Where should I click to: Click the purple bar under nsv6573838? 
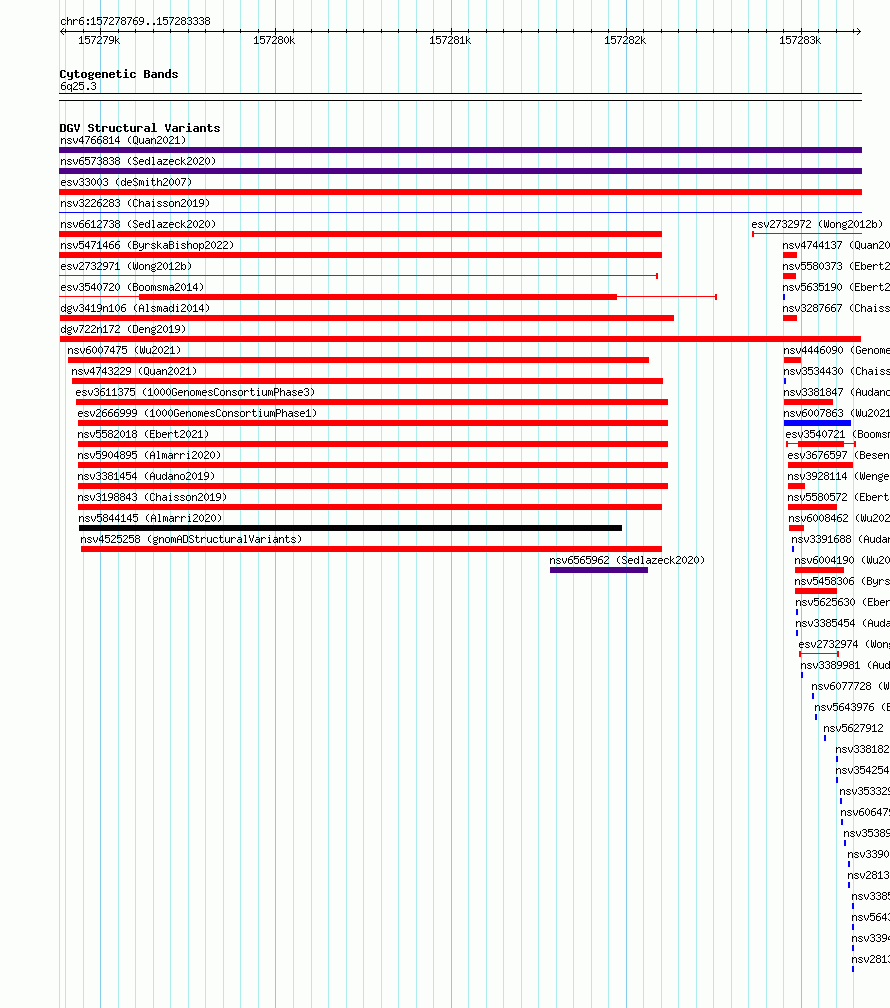point(460,171)
